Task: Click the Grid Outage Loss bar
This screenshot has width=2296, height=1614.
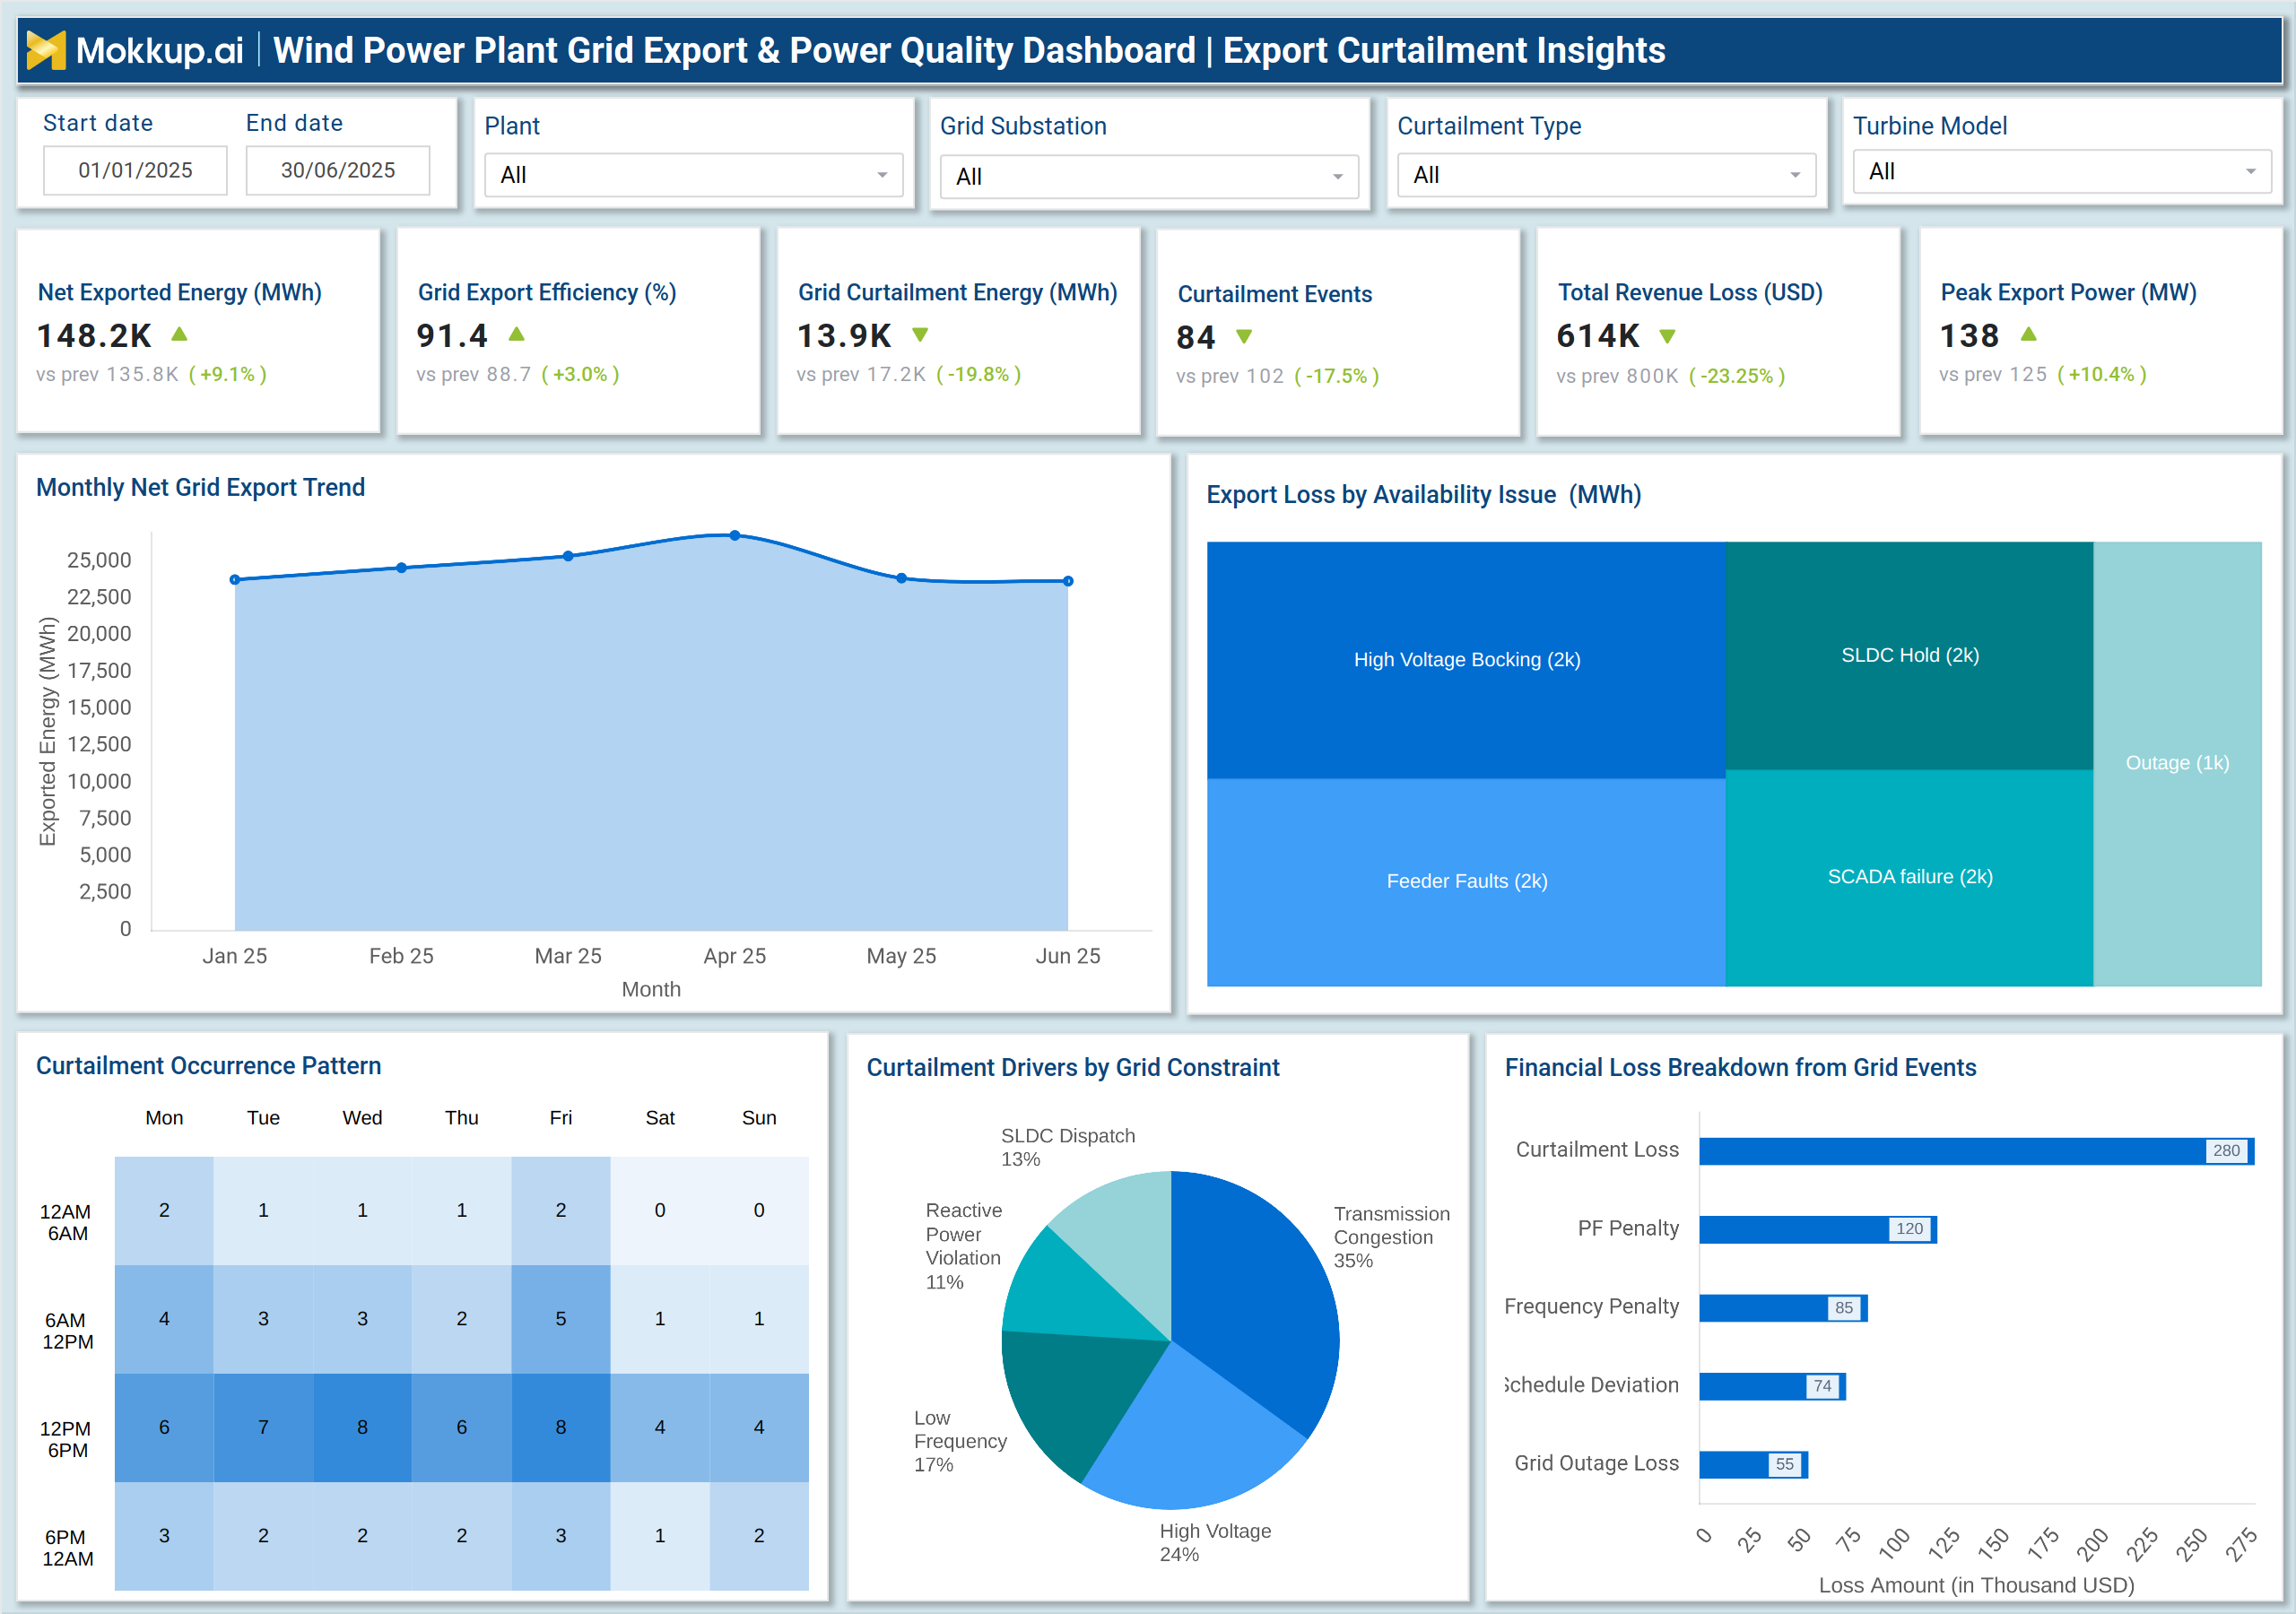Action: (1753, 1465)
